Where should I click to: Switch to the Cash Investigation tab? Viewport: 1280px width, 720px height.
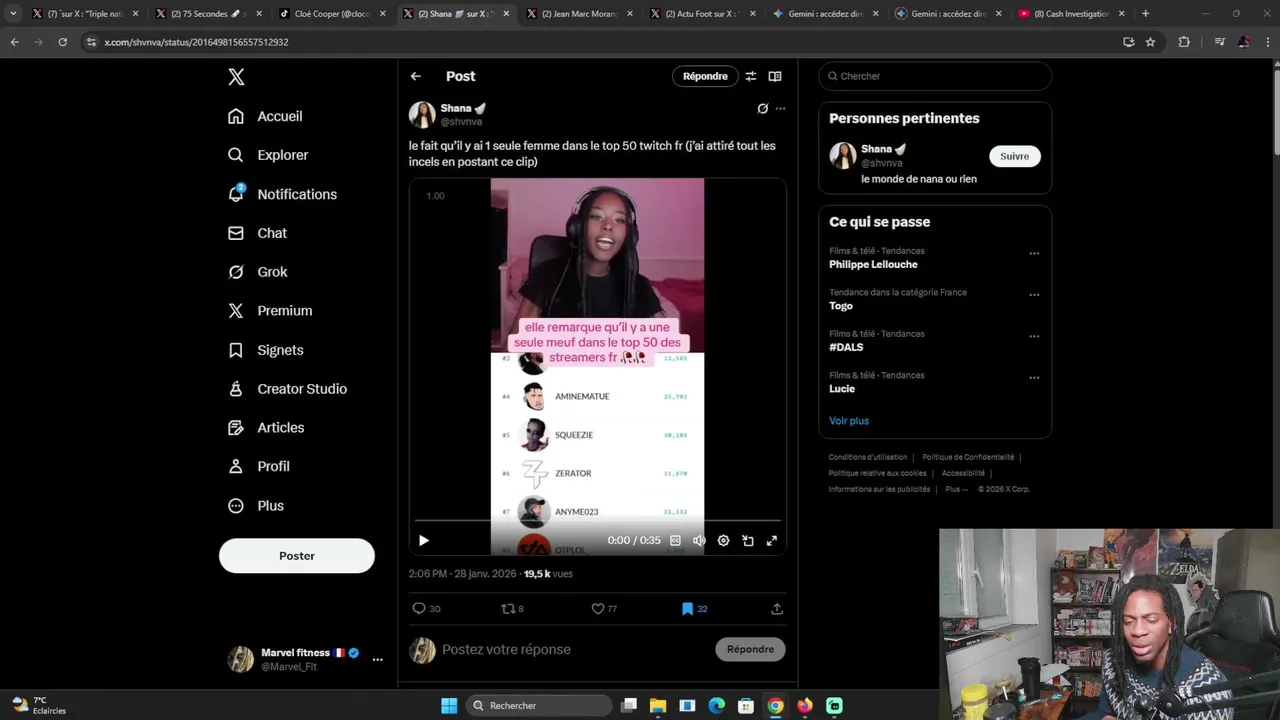coord(1071,14)
